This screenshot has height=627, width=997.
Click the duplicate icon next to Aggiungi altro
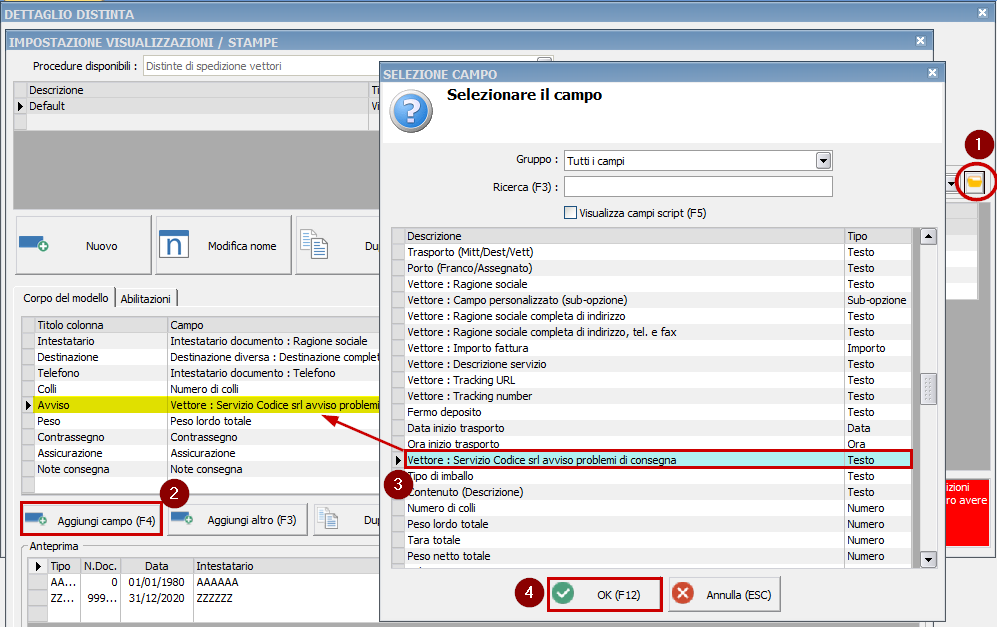coord(327,519)
